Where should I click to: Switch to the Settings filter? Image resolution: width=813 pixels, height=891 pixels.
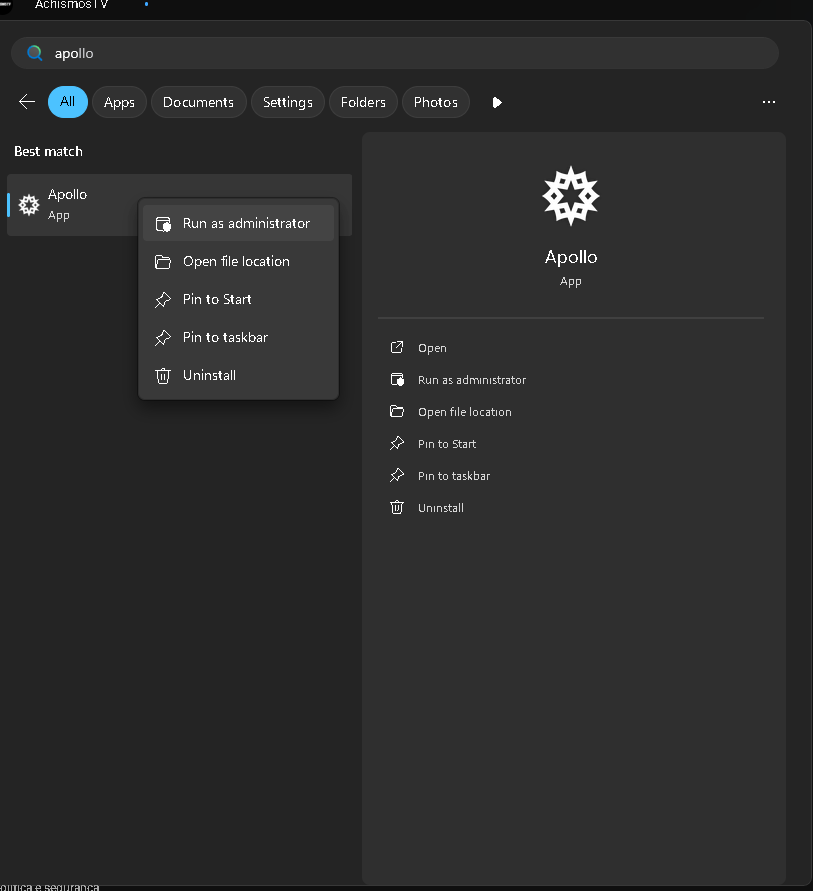pyautogui.click(x=287, y=102)
